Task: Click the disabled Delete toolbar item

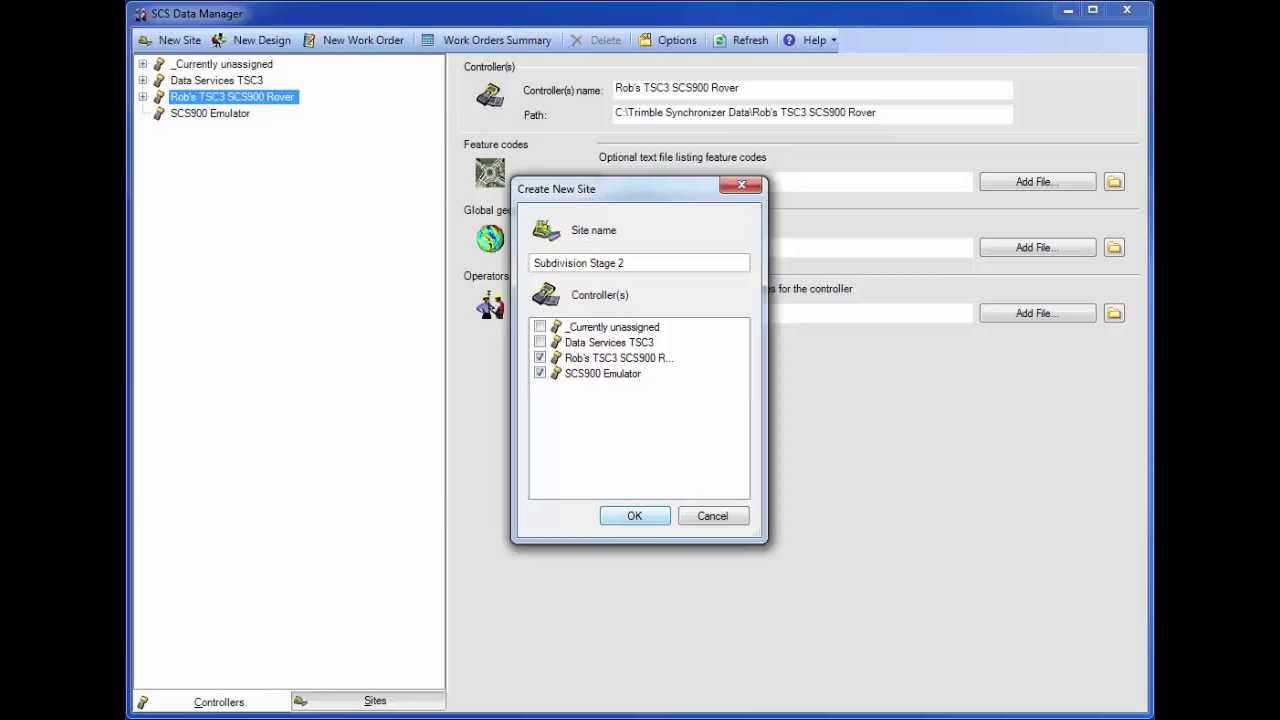Action: [x=595, y=40]
